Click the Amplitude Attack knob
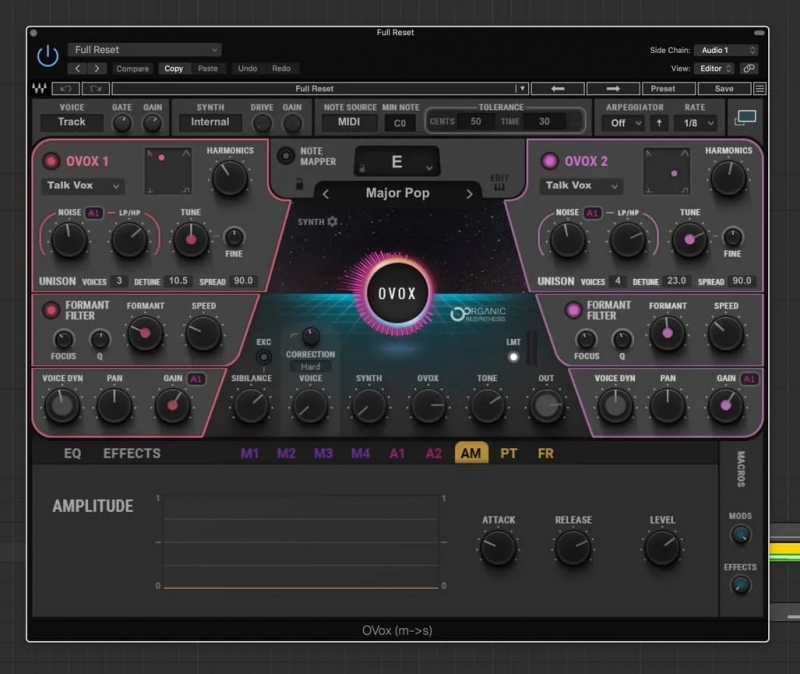The width and height of the screenshot is (800, 674). click(x=498, y=548)
